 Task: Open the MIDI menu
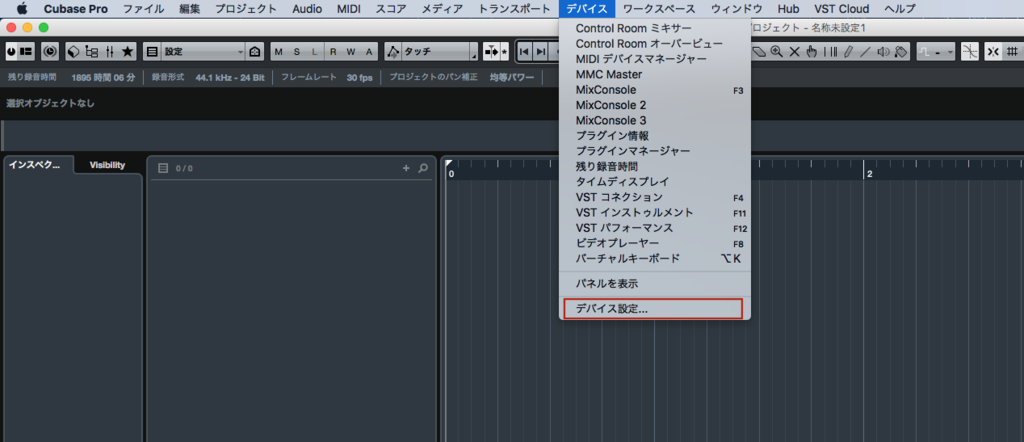(x=349, y=9)
